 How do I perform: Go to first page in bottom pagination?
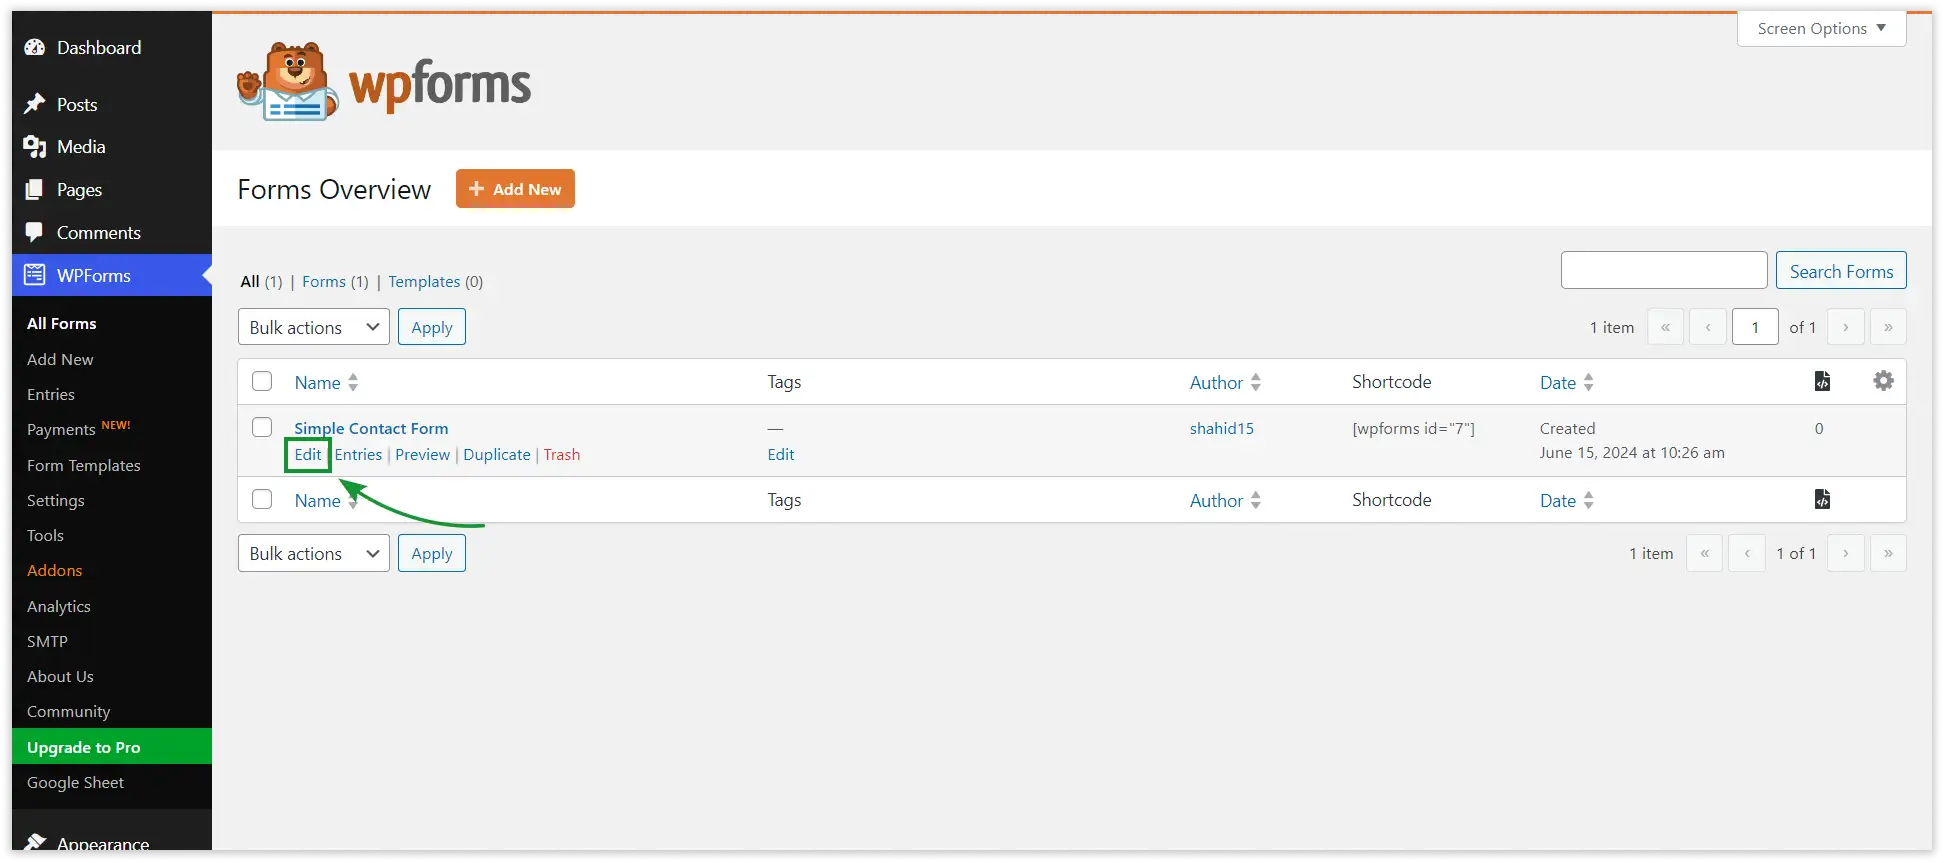pos(1704,553)
